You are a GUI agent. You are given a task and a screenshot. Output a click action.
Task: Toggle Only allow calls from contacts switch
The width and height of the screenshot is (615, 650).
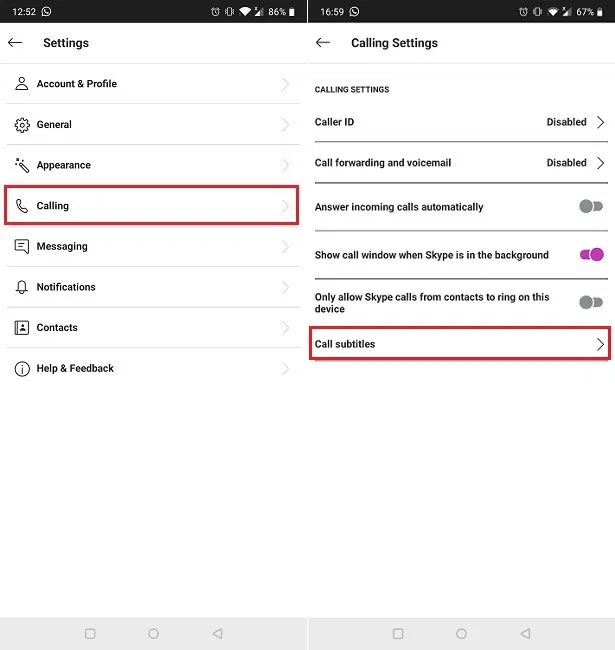[x=591, y=302]
